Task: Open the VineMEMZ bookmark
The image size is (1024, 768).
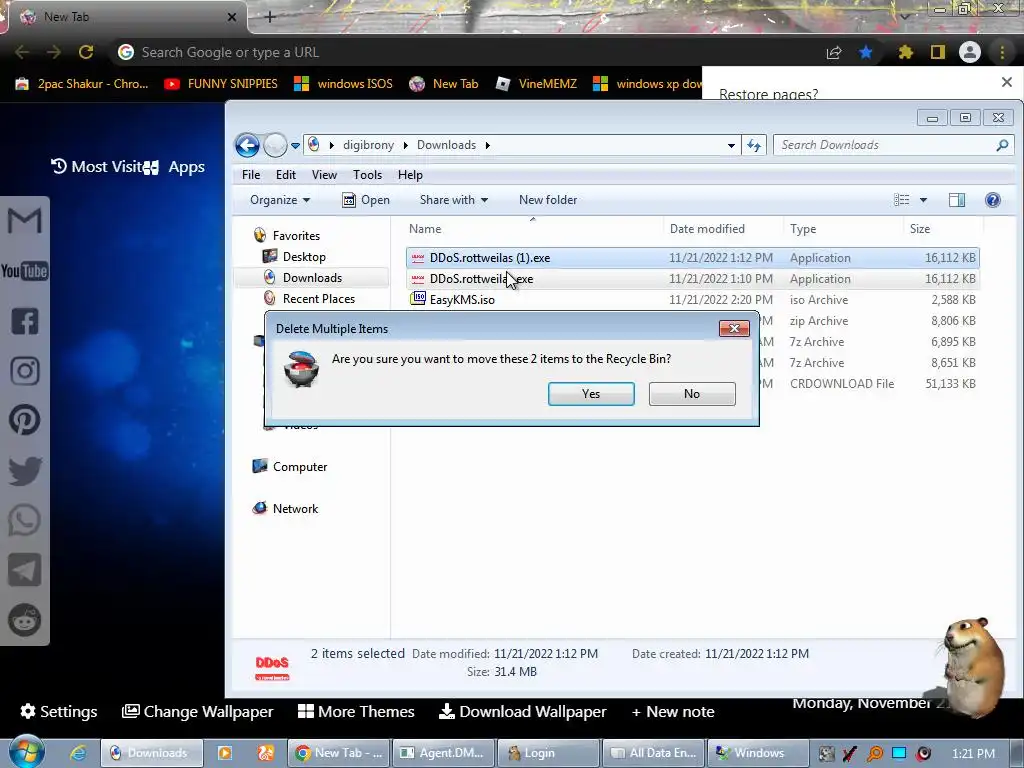Action: click(x=536, y=84)
